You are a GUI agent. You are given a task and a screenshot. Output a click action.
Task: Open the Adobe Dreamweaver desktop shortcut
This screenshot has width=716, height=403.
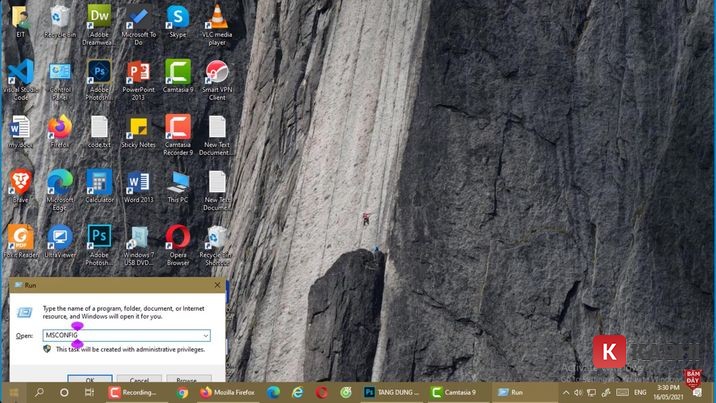click(99, 24)
